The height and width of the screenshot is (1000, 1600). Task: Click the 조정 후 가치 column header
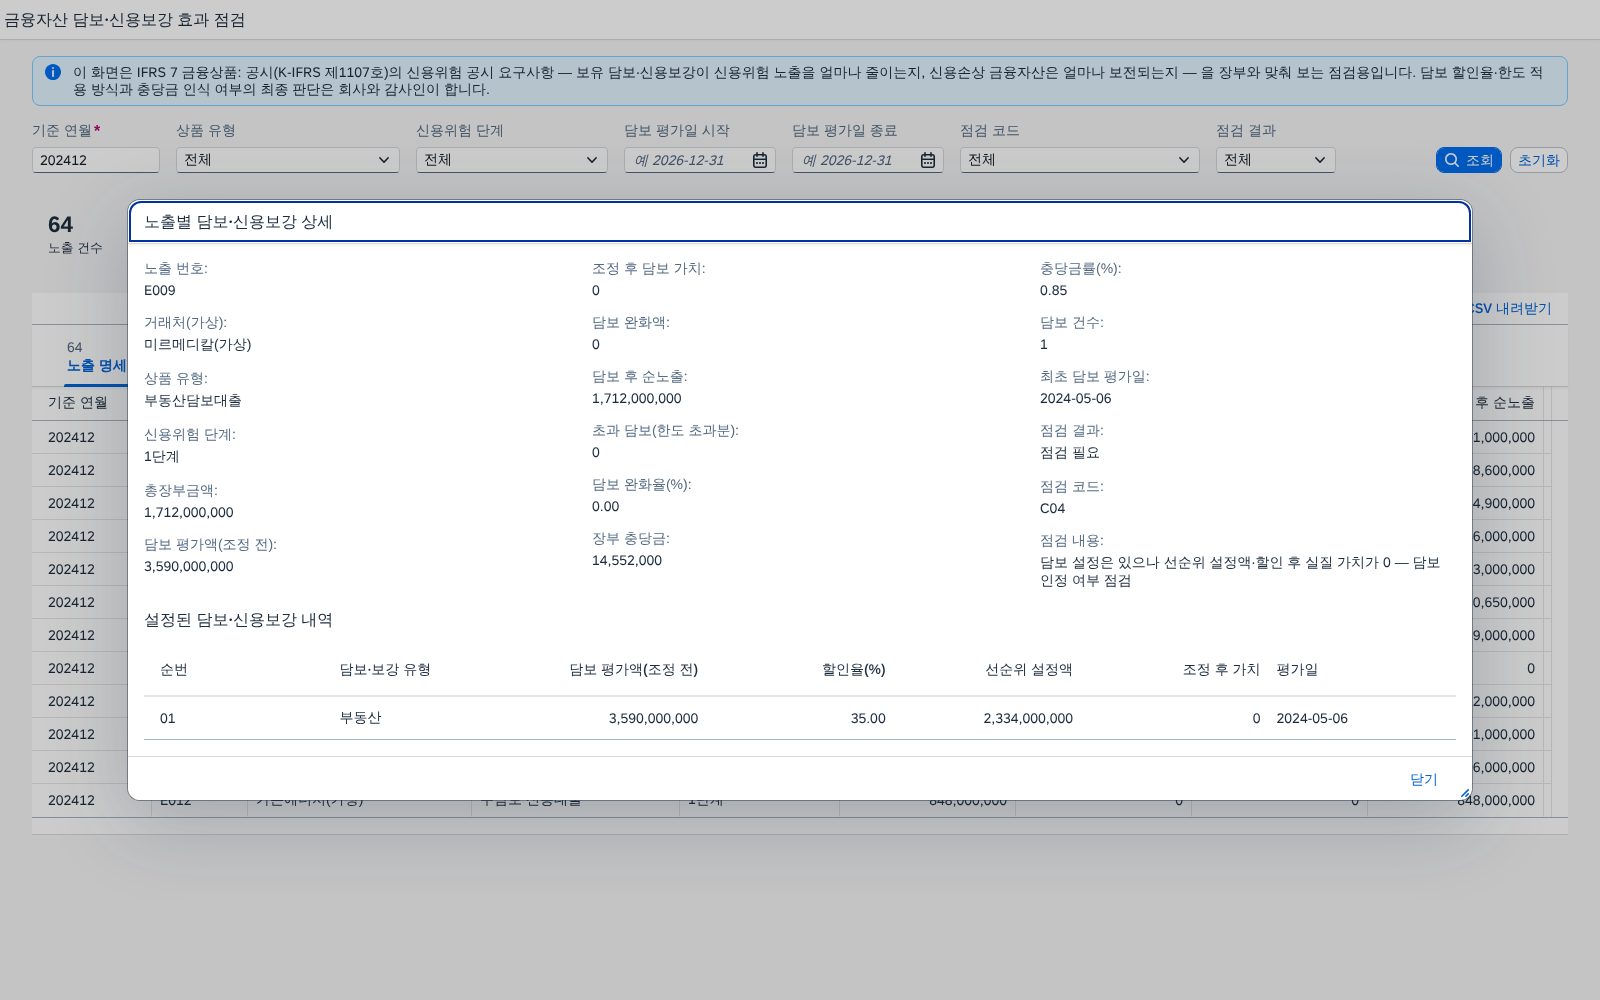point(1221,669)
